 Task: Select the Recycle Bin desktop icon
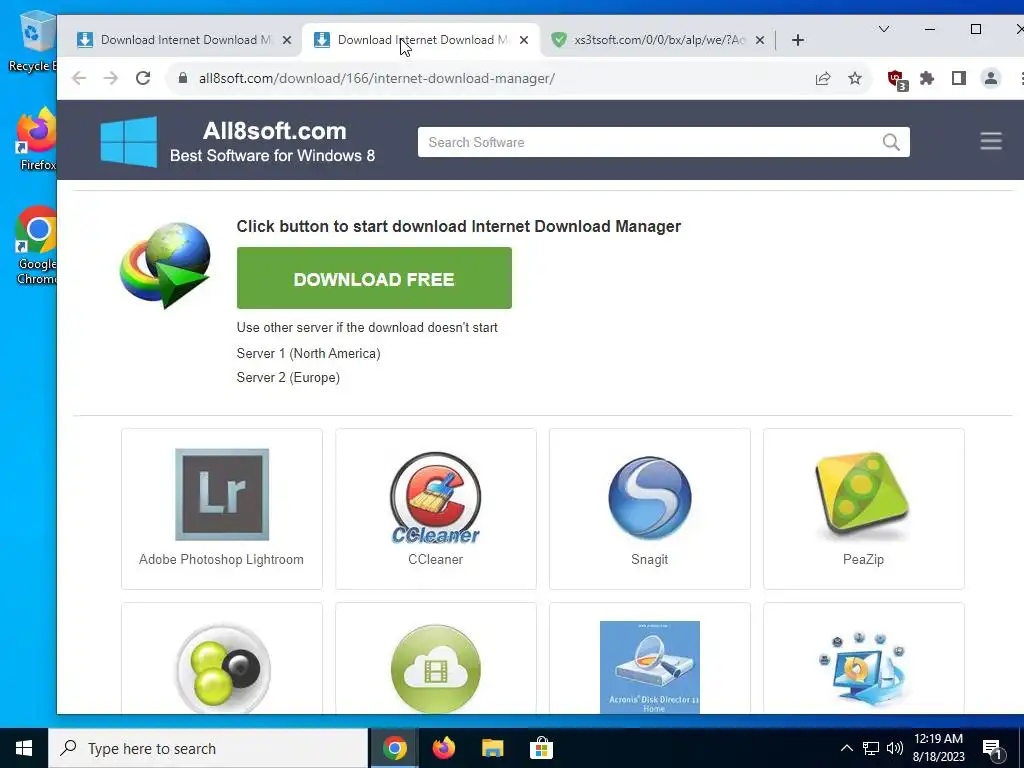[33, 40]
